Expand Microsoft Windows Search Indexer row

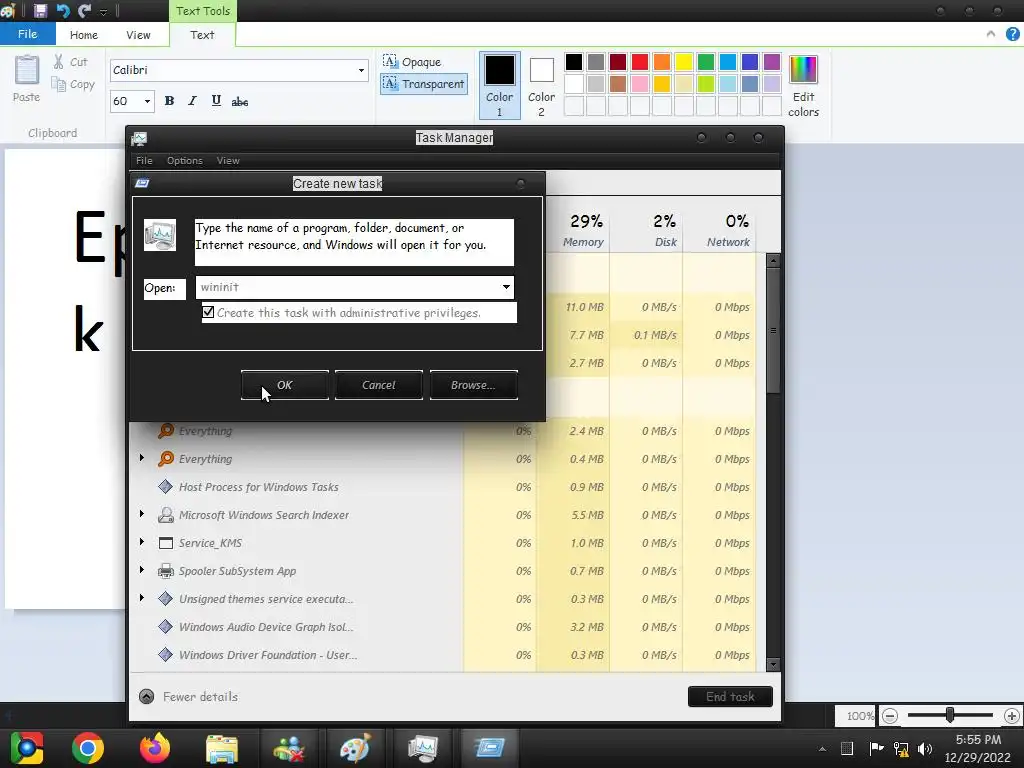point(142,515)
